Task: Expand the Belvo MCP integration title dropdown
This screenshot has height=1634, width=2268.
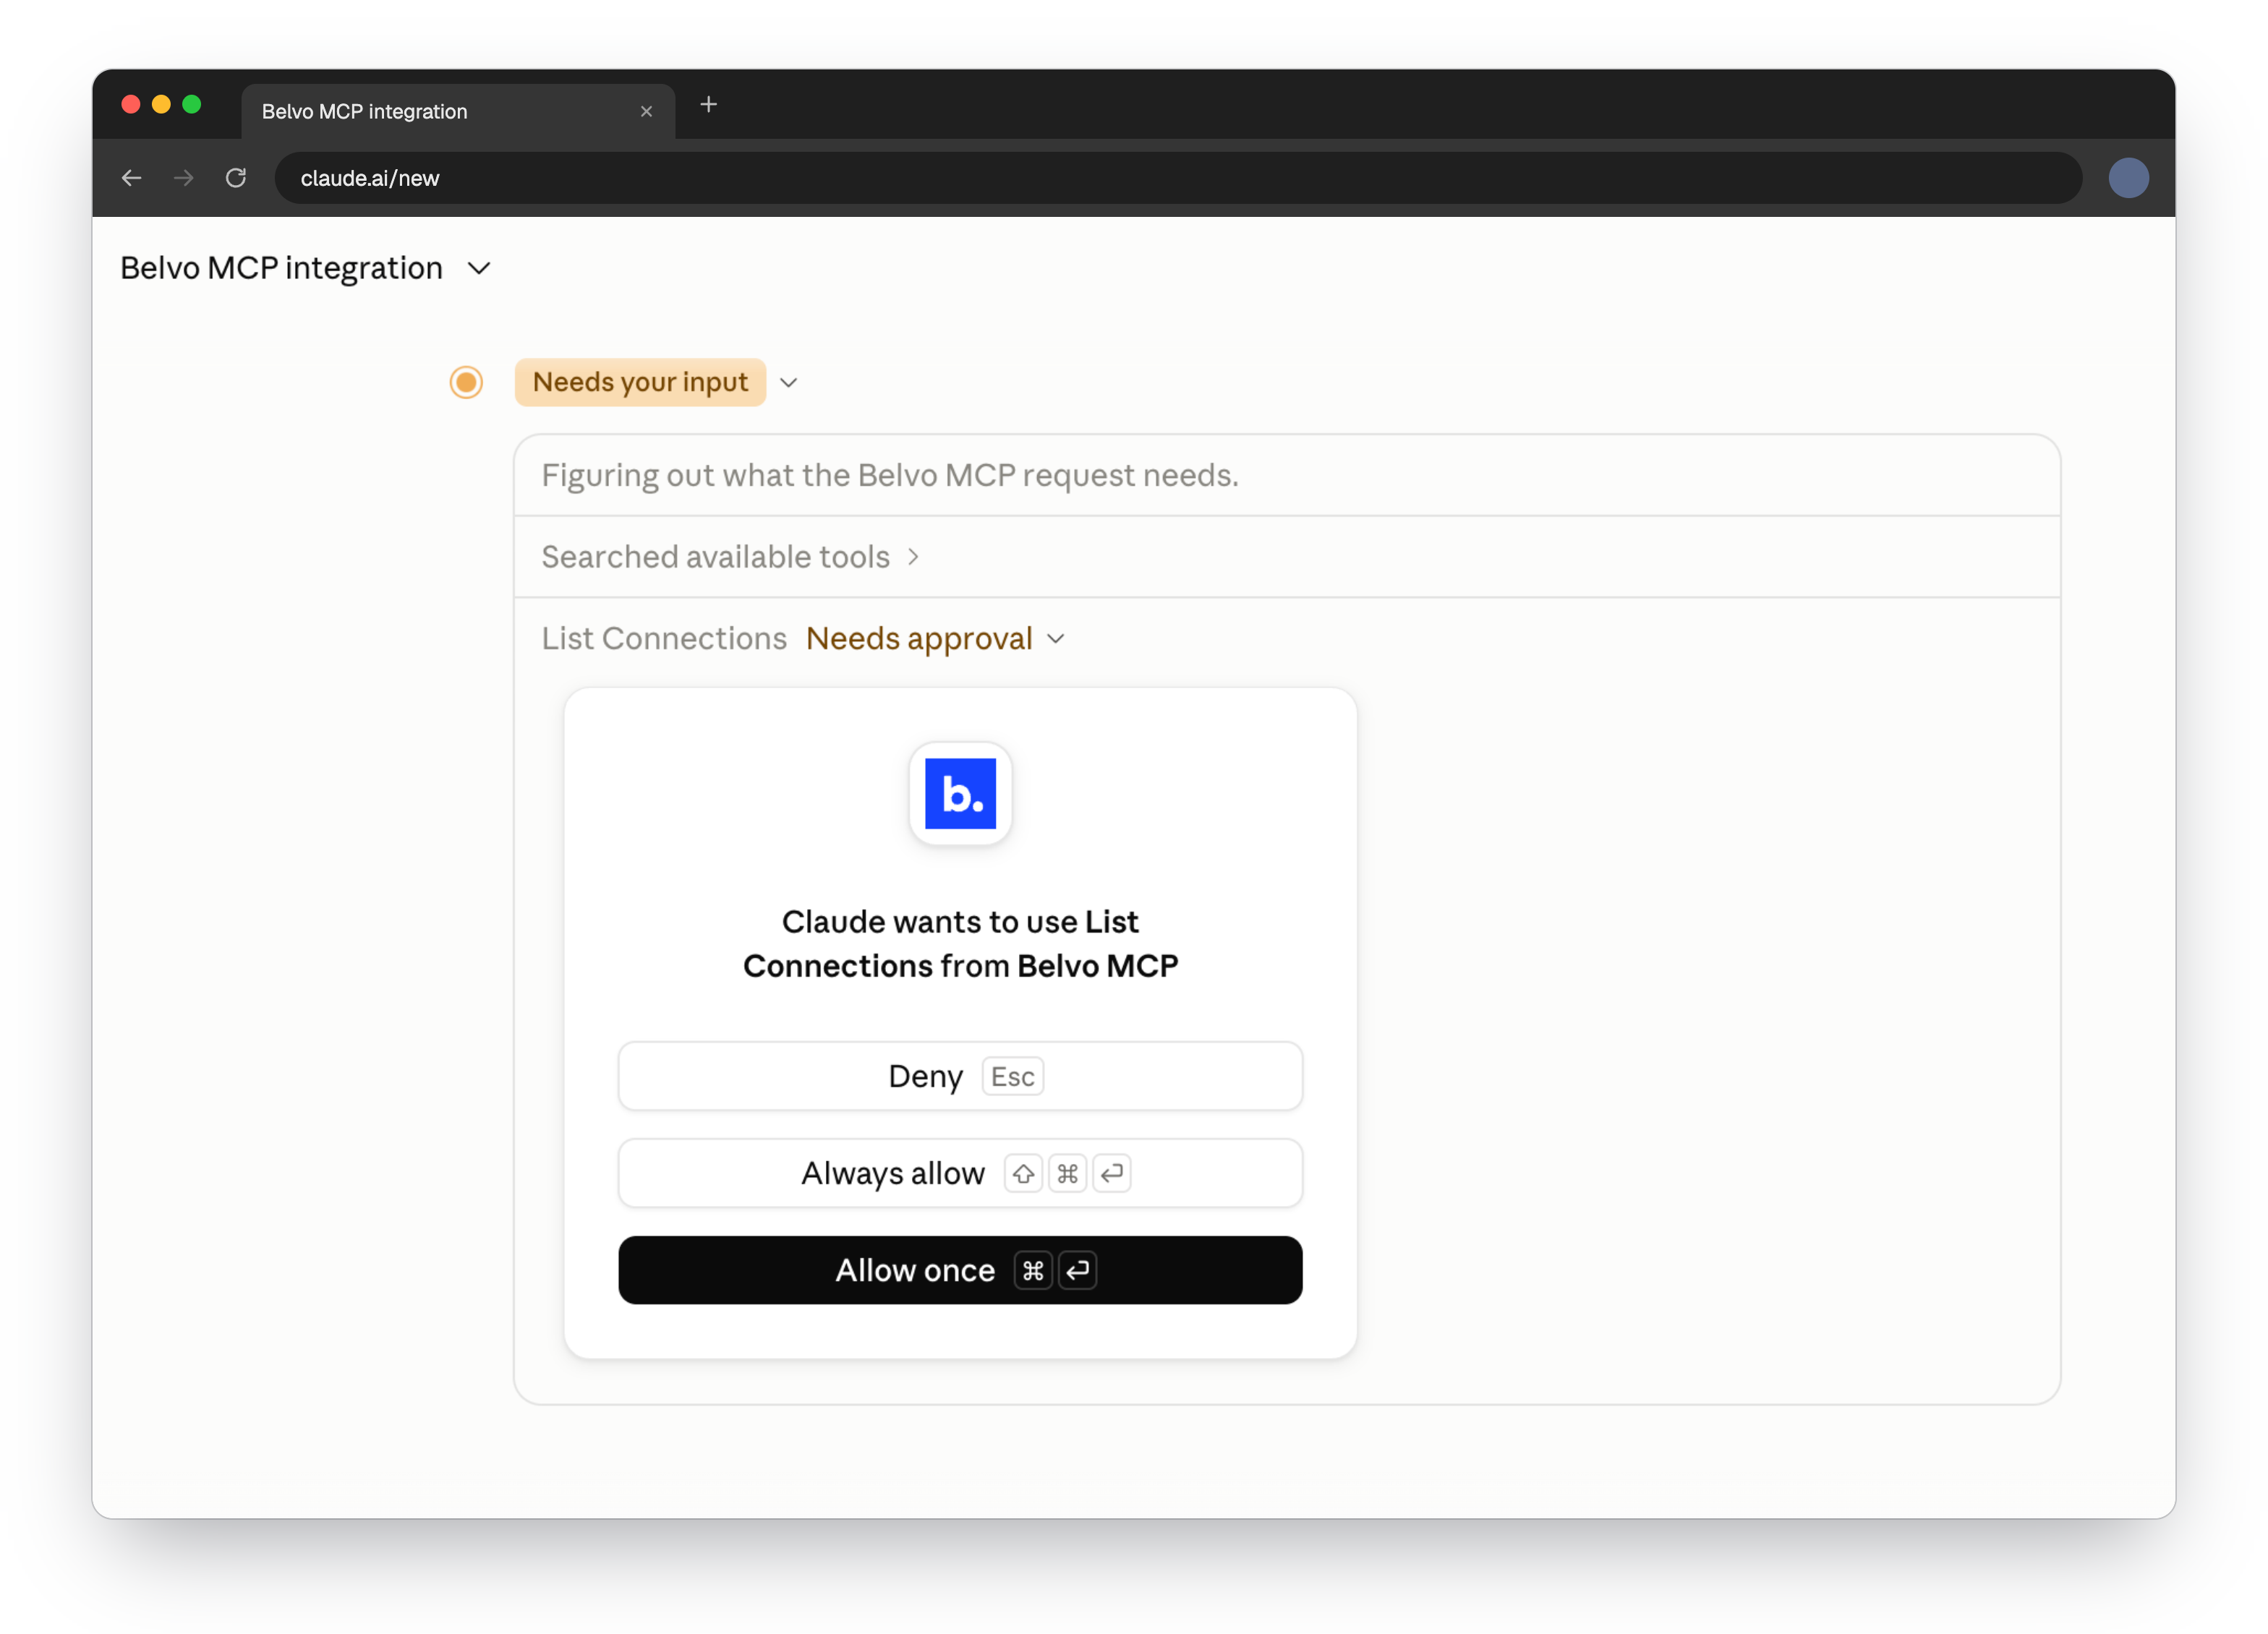Action: (x=479, y=268)
